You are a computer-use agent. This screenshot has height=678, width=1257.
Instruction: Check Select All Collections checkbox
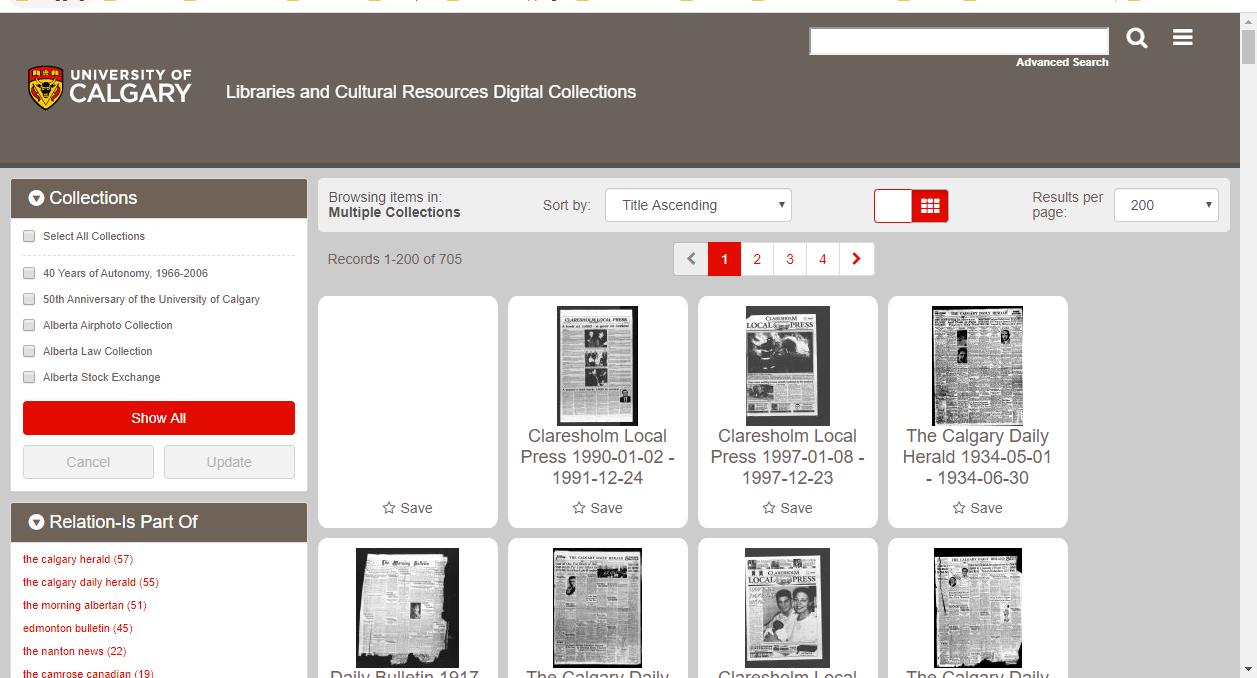pos(30,237)
